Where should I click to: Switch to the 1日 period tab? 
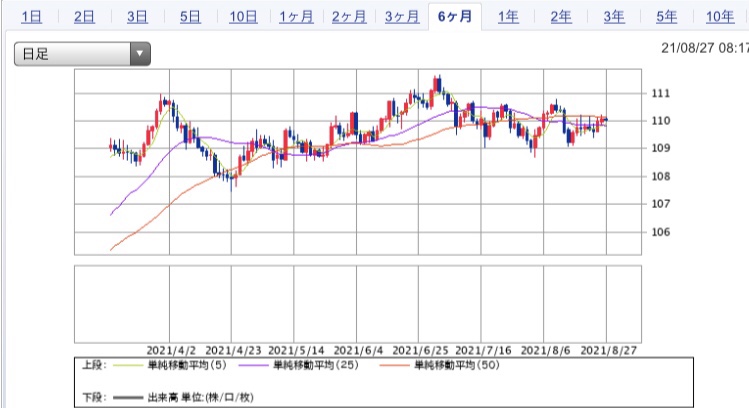[x=32, y=17]
